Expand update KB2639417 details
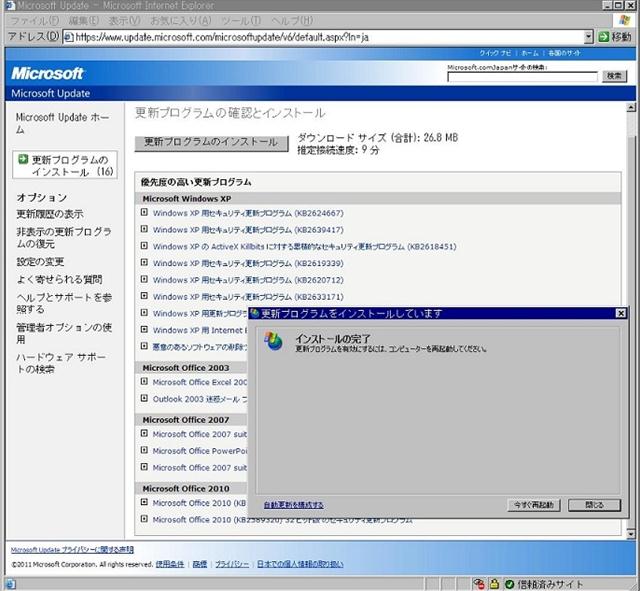 click(x=144, y=229)
